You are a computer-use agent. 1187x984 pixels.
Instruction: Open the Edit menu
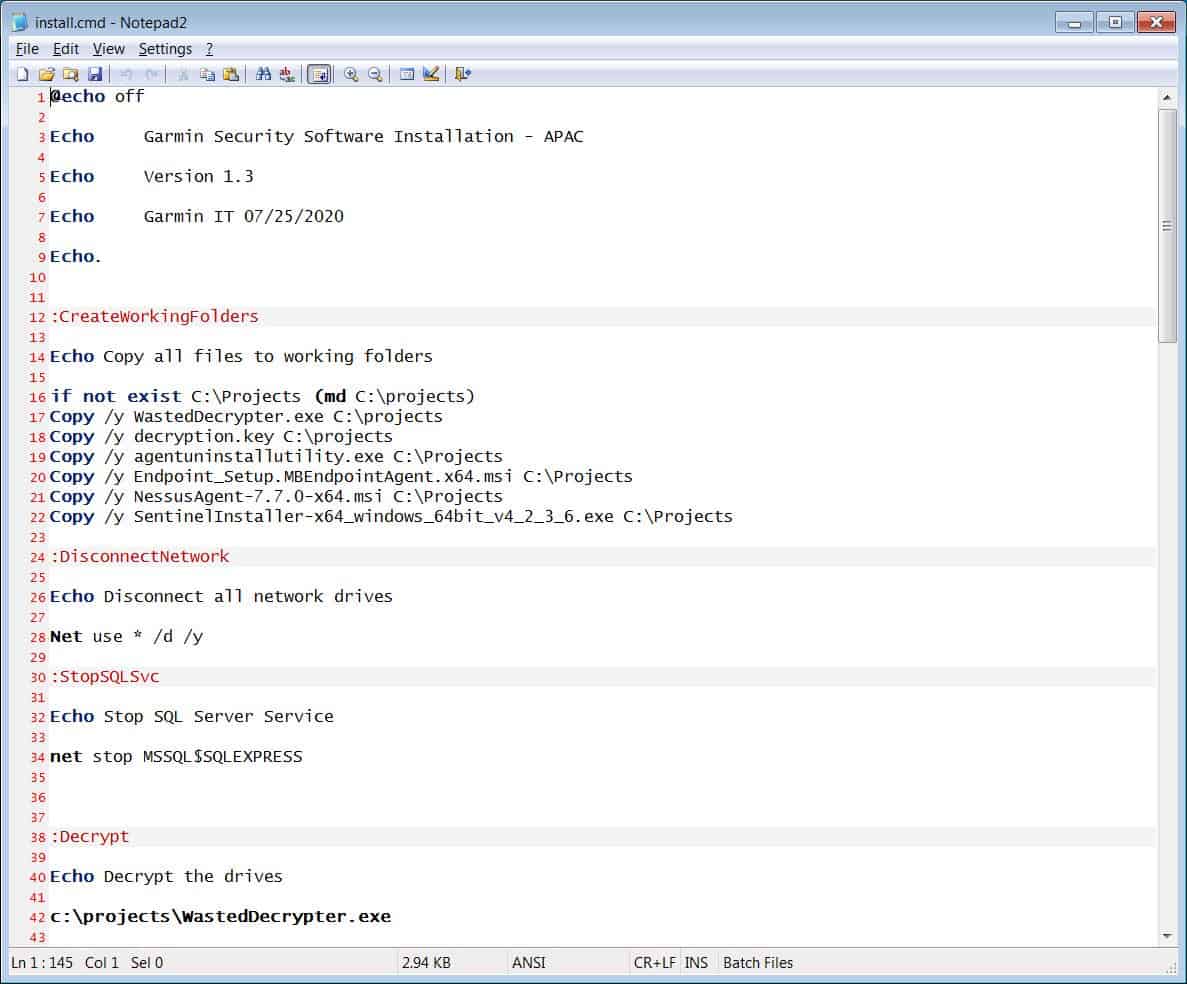[66, 49]
